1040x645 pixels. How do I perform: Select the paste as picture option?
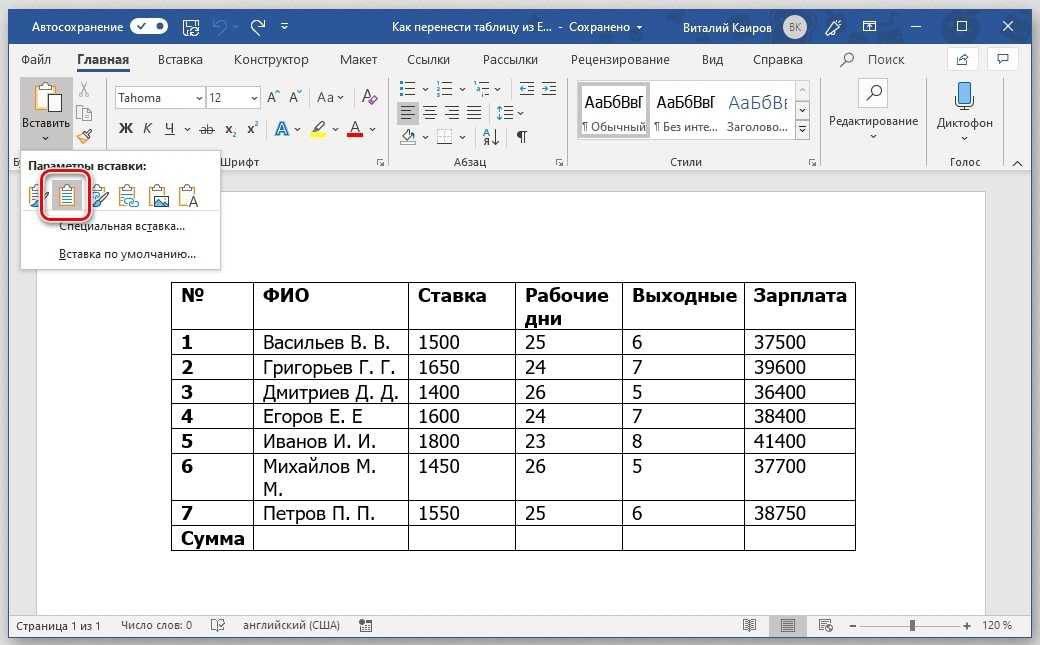click(x=158, y=196)
